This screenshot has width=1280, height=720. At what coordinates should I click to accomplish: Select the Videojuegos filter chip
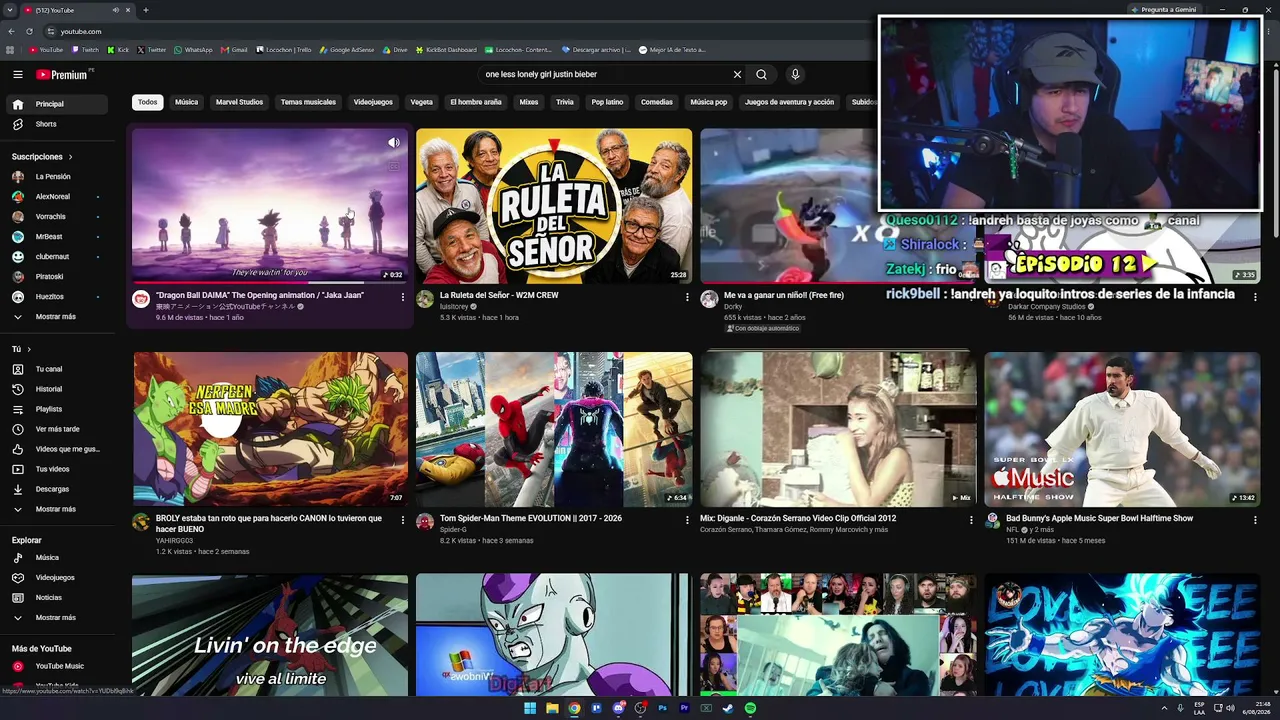pyautogui.click(x=373, y=102)
